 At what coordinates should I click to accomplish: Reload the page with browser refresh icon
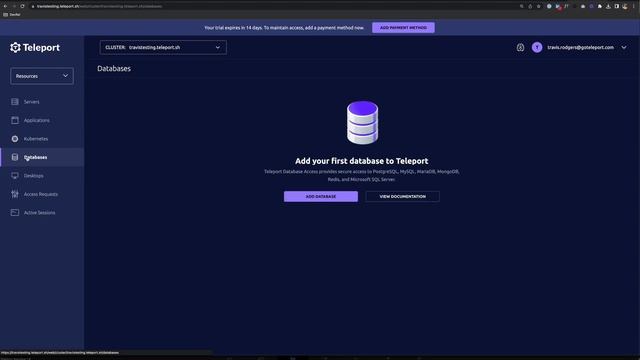pos(22,6)
